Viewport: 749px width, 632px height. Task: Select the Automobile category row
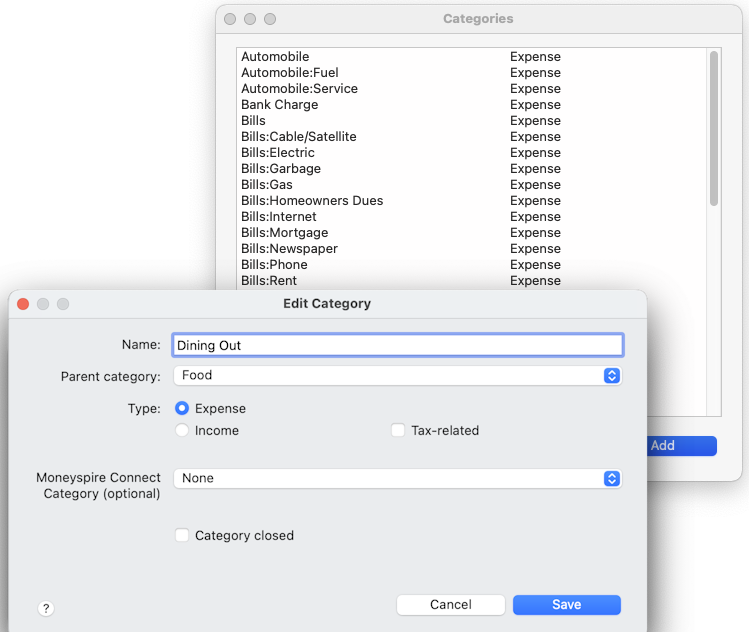[471, 56]
